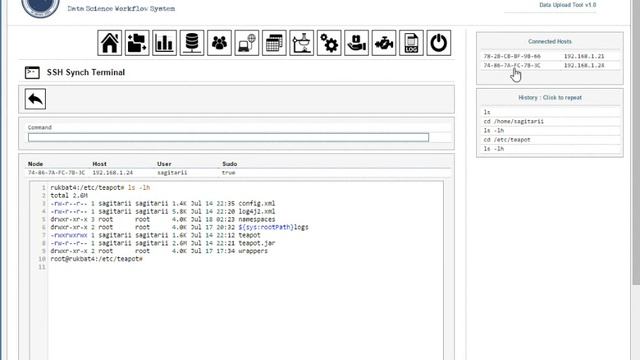Click user value 'sagitarii' in the node table
640x360 pixels.
pos(172,173)
